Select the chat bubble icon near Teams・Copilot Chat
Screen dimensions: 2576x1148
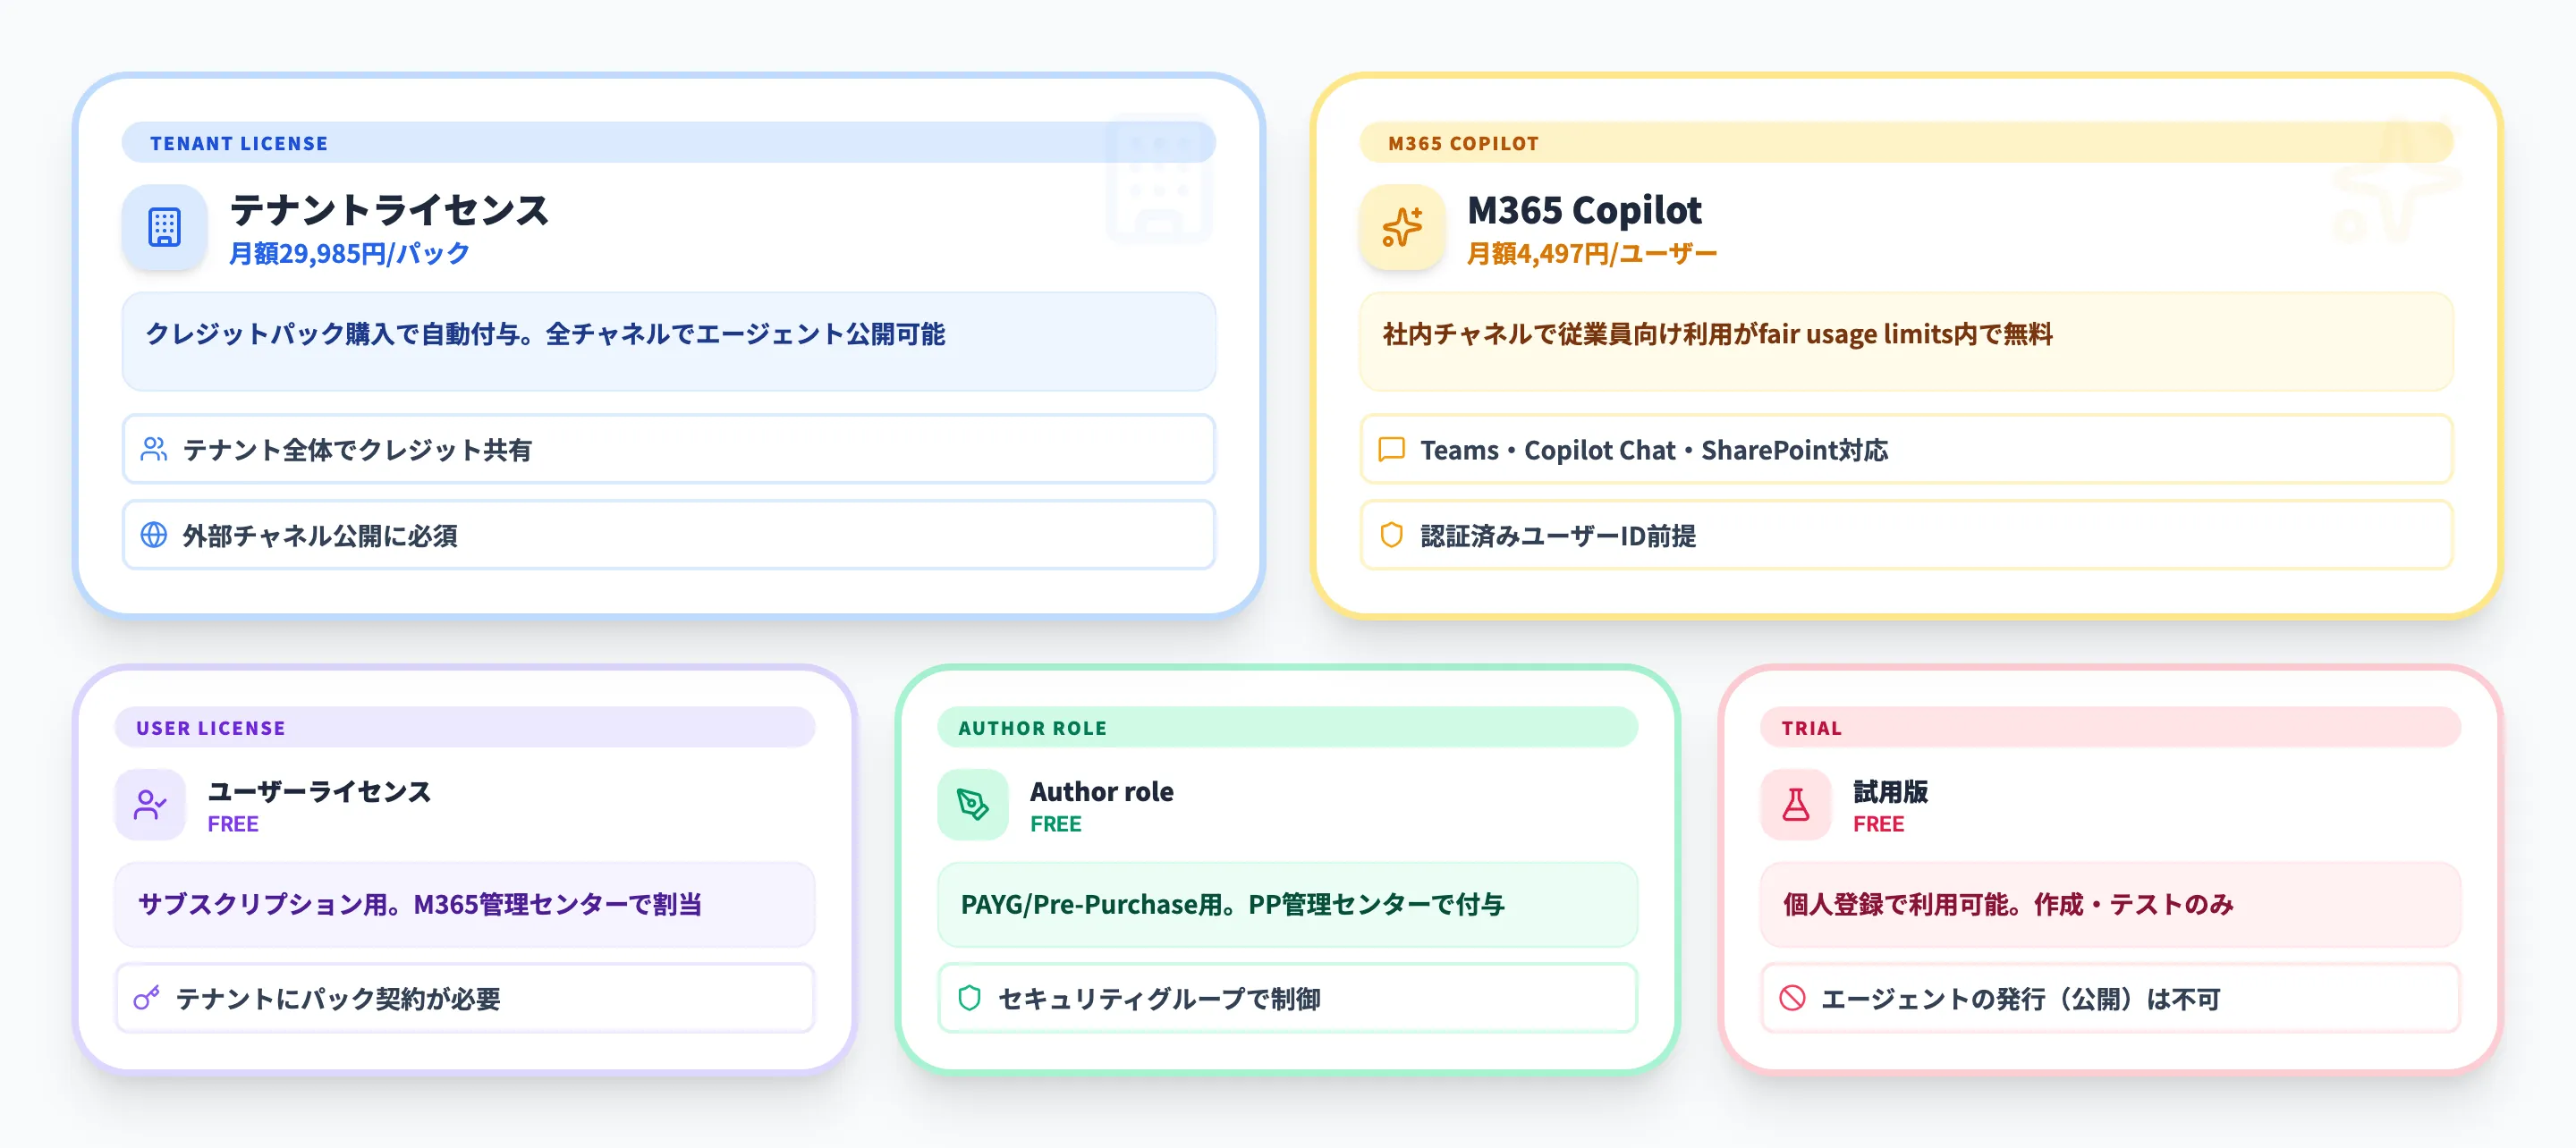point(1391,450)
